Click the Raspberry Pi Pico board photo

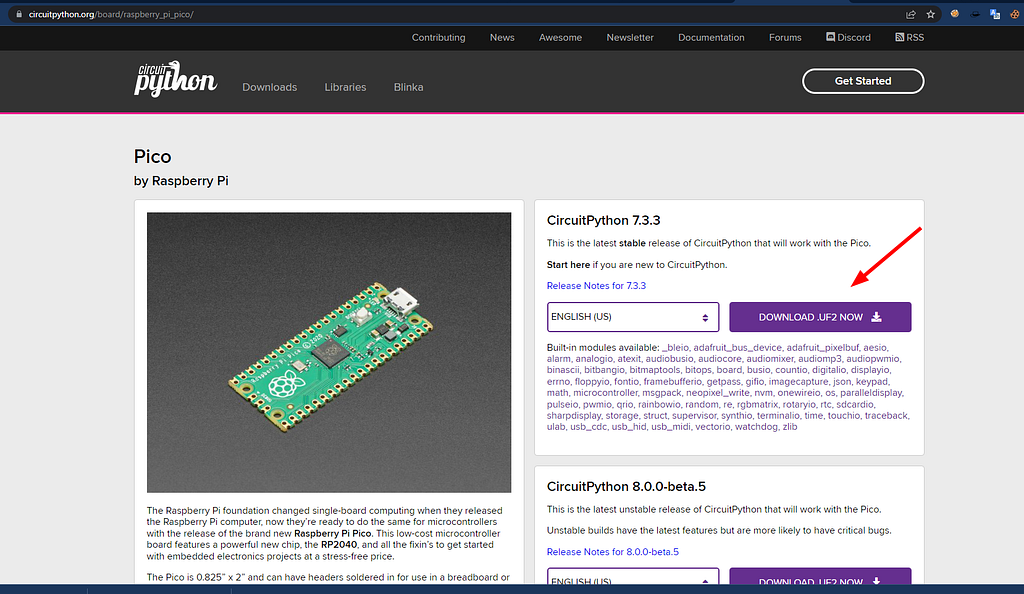click(329, 352)
